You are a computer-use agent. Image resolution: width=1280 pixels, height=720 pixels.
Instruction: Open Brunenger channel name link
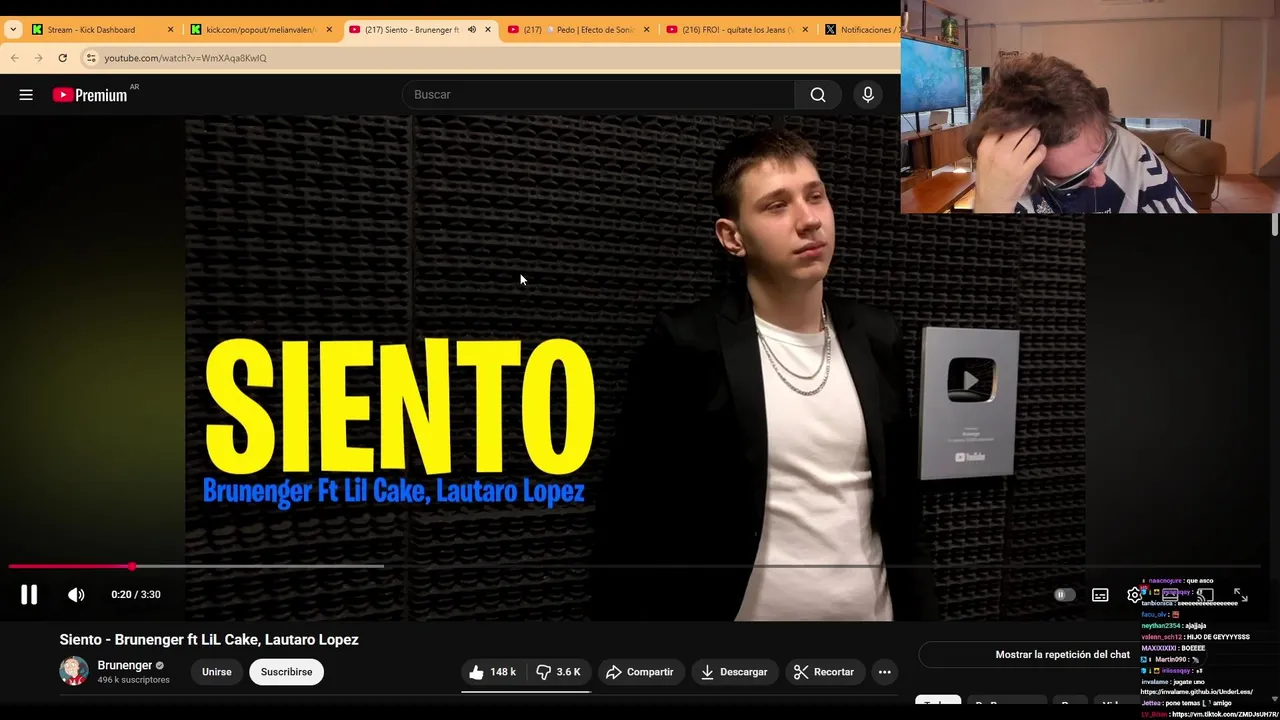(125, 665)
